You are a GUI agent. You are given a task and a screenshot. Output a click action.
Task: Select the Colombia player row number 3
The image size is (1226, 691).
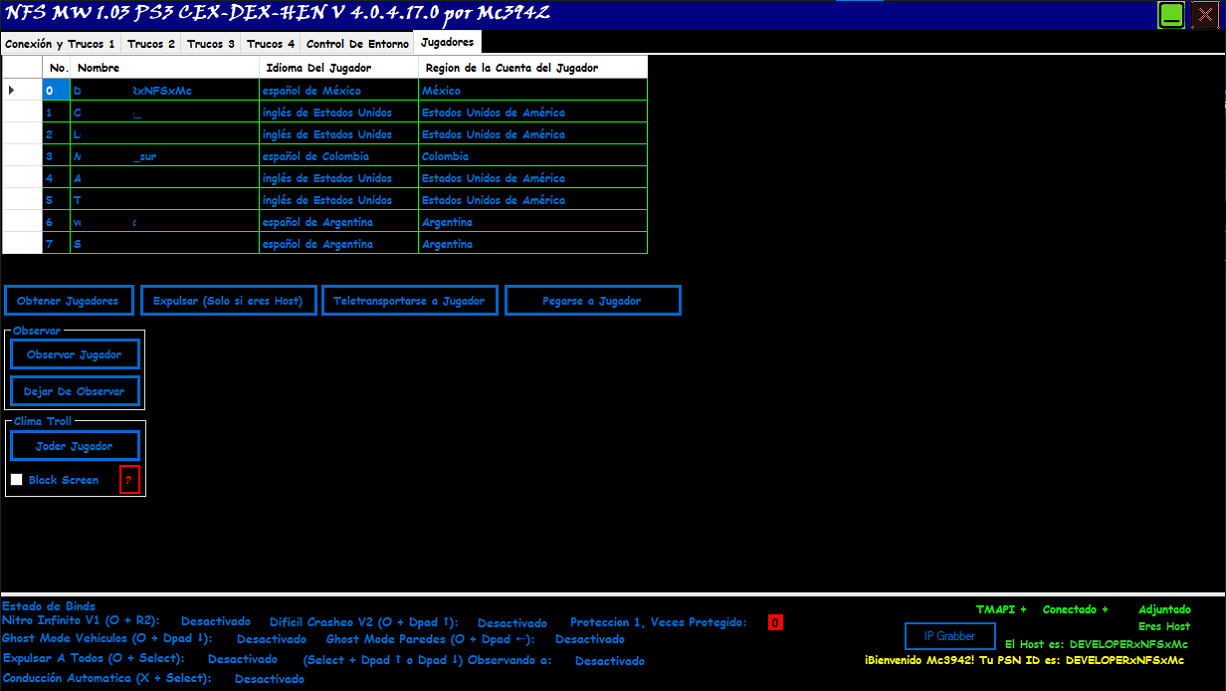(49, 157)
